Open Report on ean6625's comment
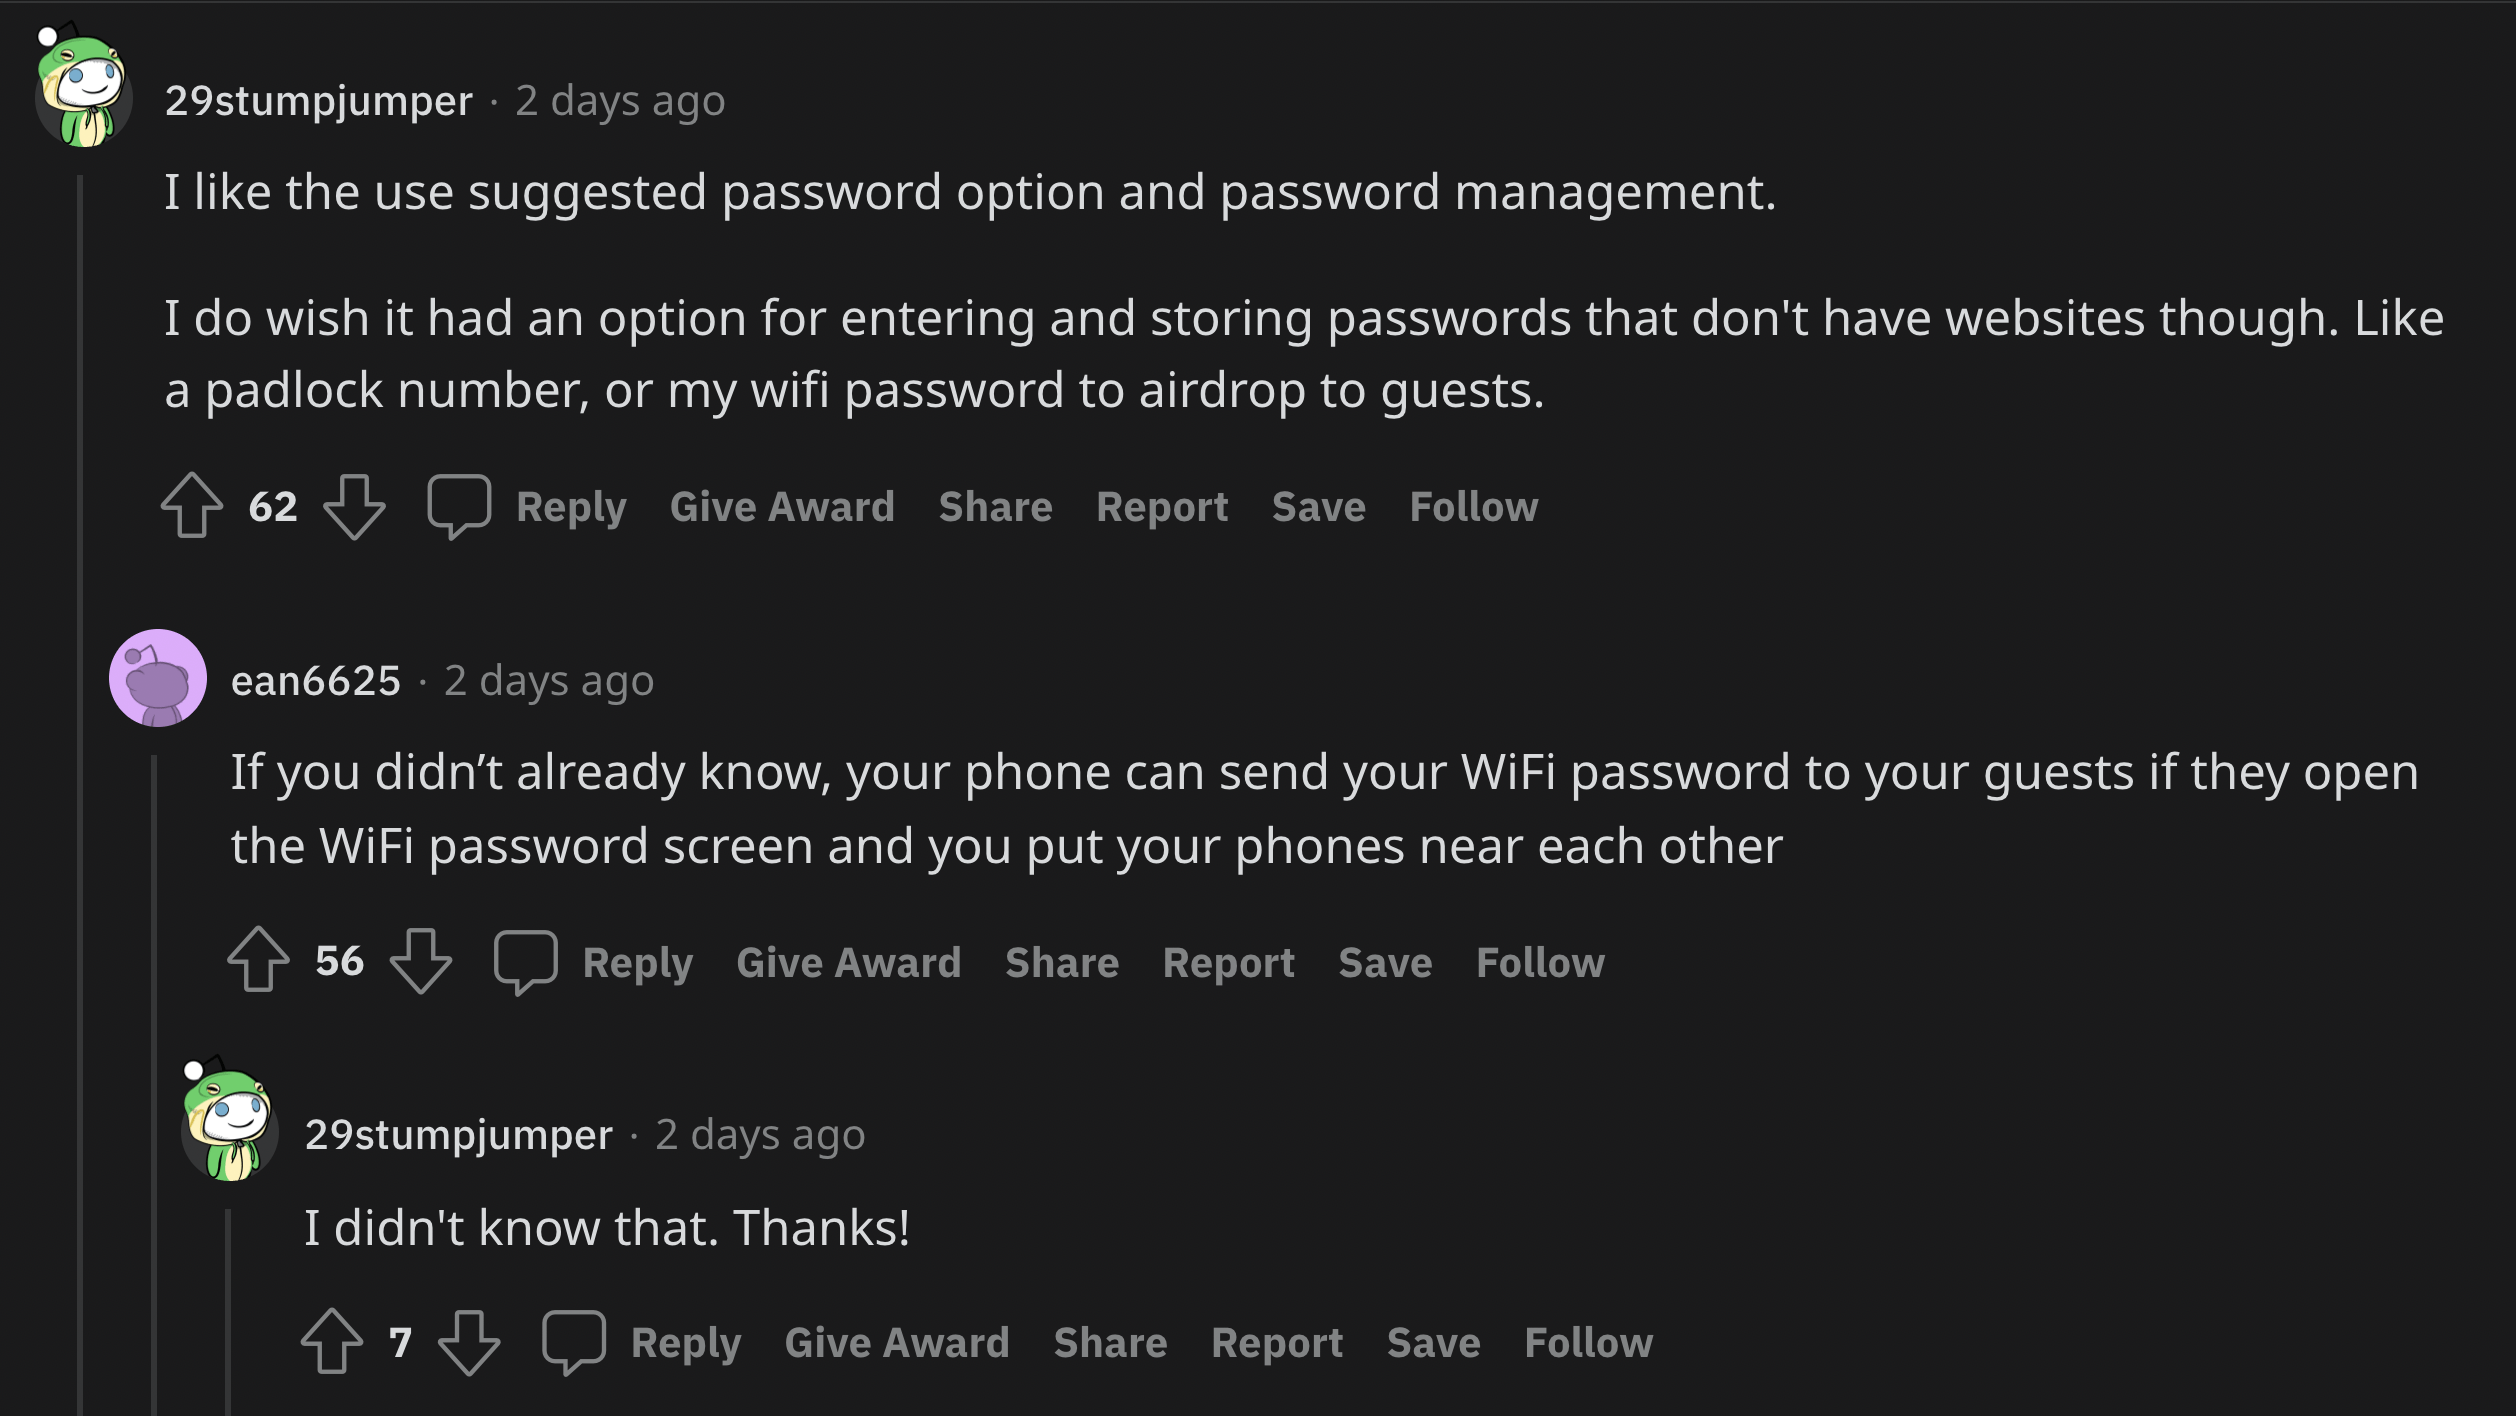The image size is (2516, 1416). click(1225, 961)
